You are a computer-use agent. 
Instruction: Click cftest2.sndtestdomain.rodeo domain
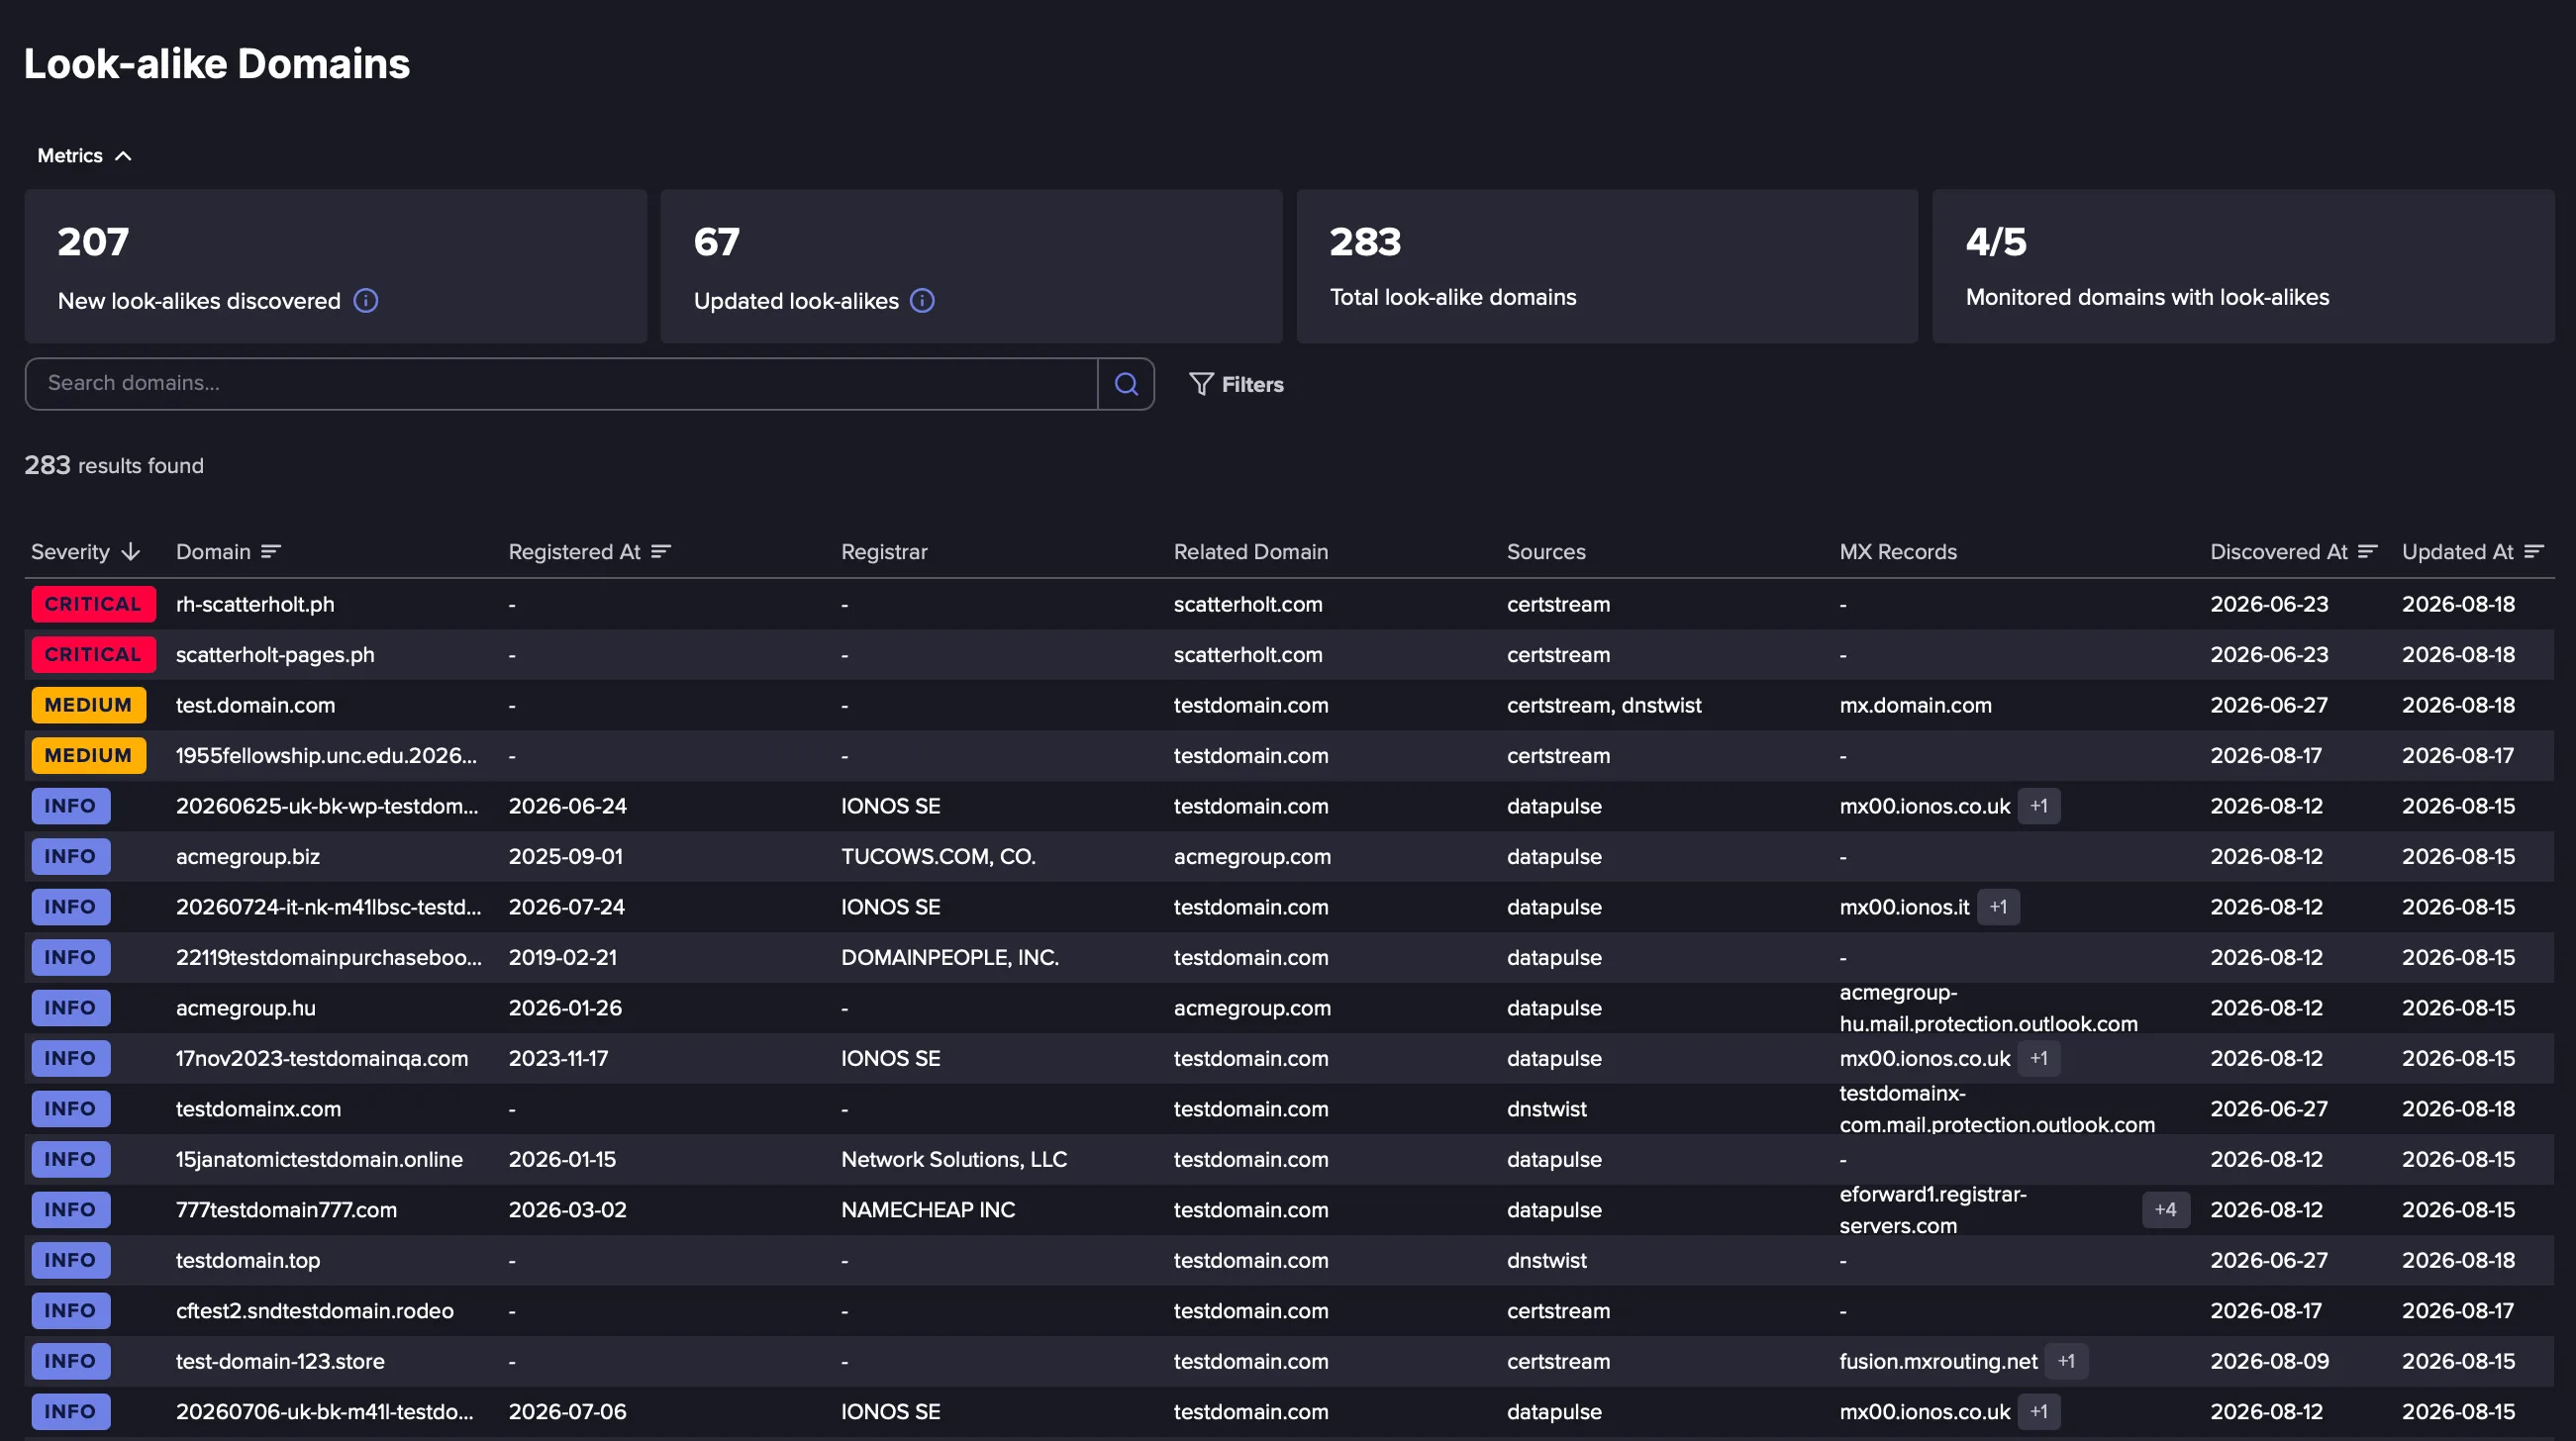click(x=315, y=1311)
